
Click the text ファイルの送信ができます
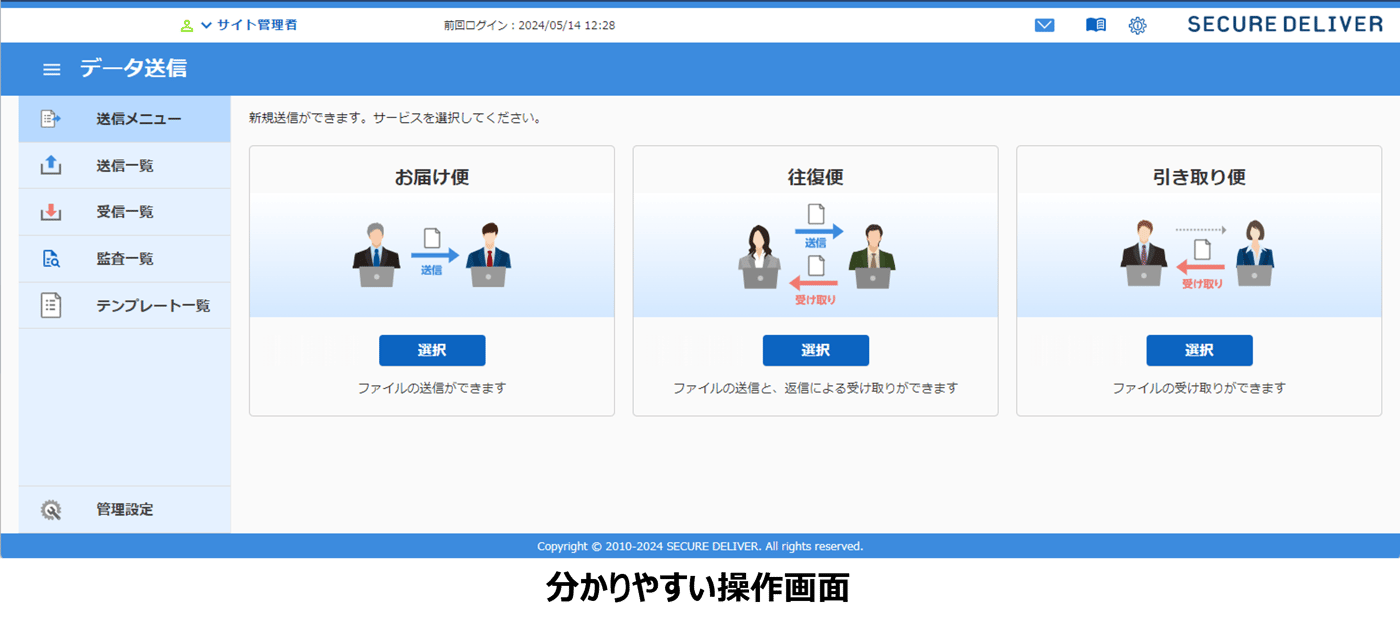(x=432, y=388)
